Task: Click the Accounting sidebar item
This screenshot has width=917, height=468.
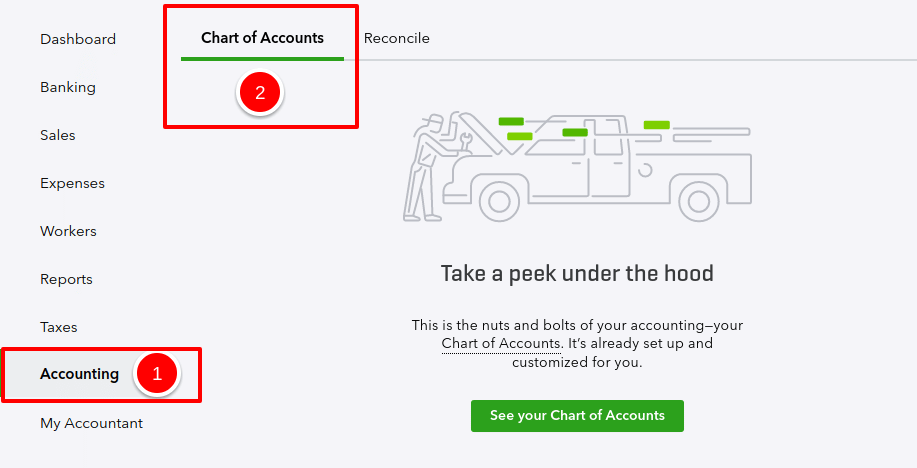Action: pos(79,374)
